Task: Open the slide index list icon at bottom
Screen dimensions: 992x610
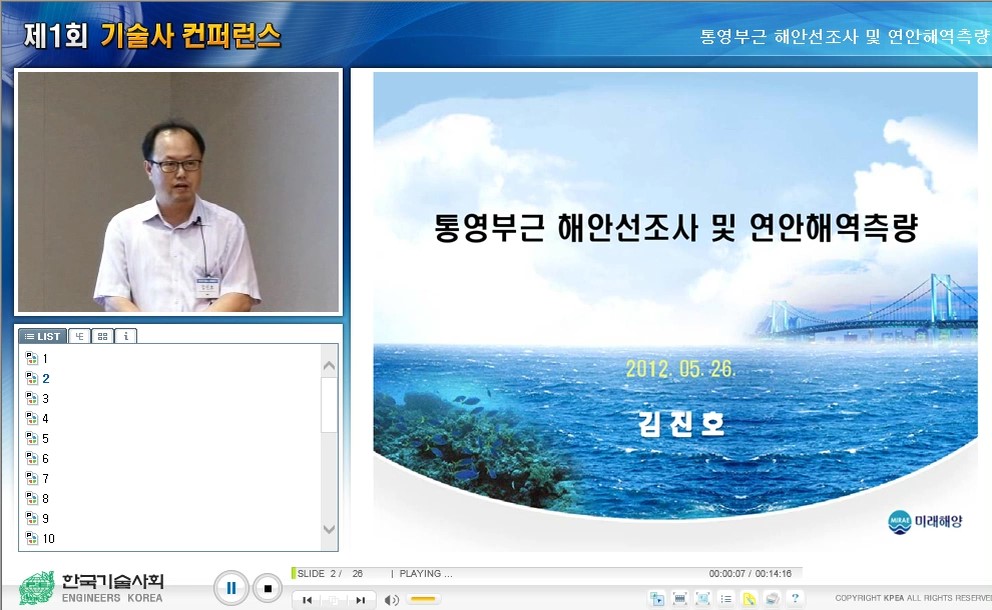Action: [x=725, y=598]
